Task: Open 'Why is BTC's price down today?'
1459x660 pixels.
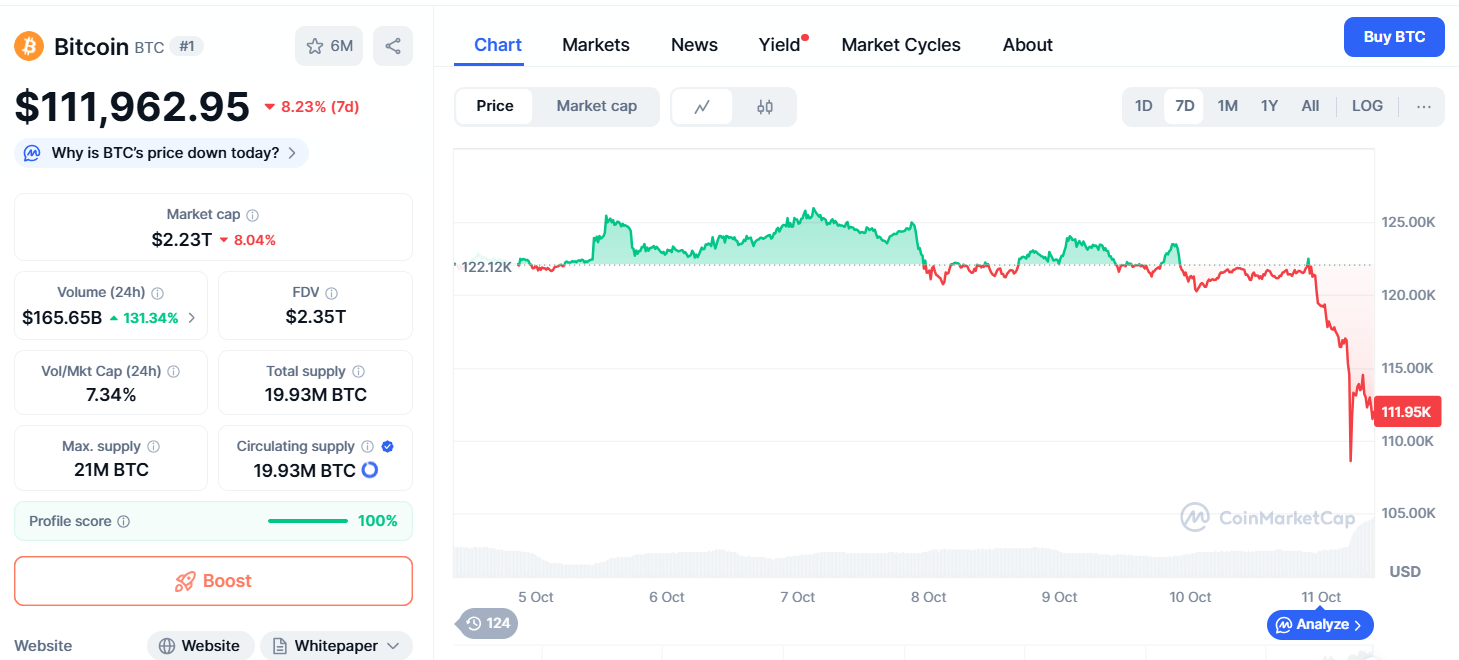Action: tap(161, 153)
